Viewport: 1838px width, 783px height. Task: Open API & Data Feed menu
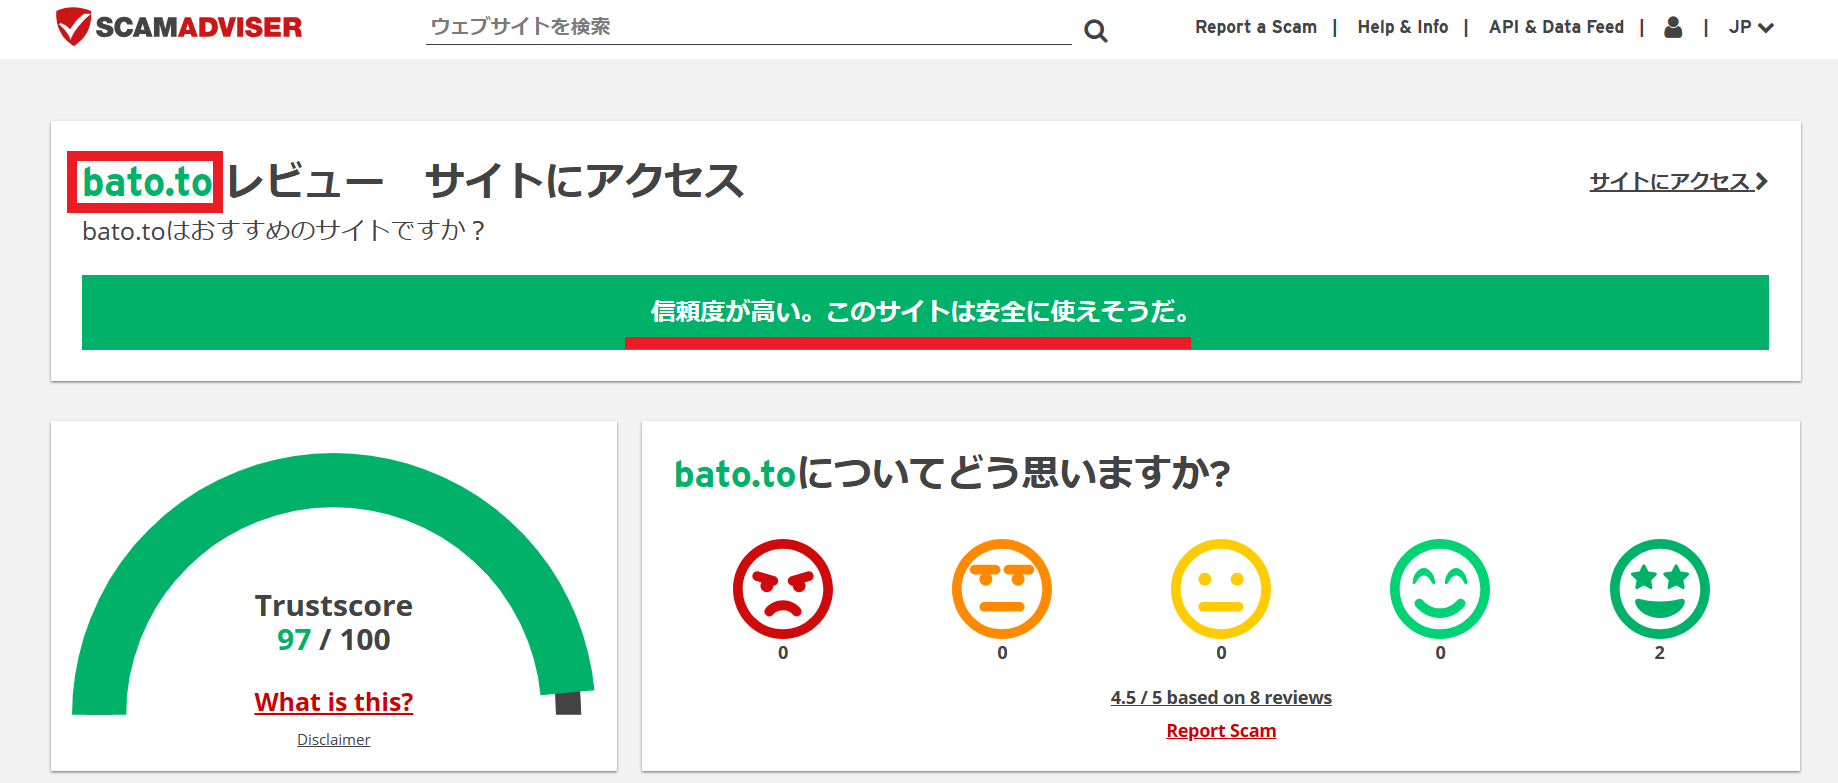[1556, 27]
